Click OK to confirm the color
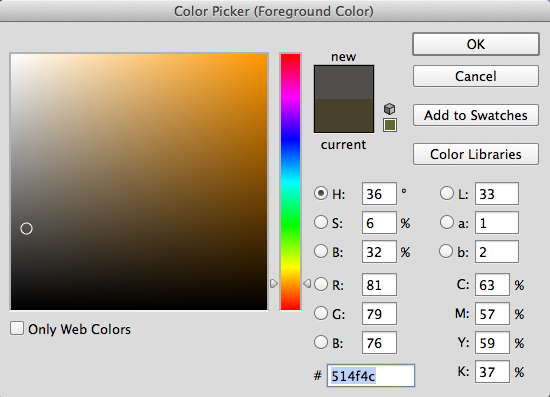 (476, 44)
